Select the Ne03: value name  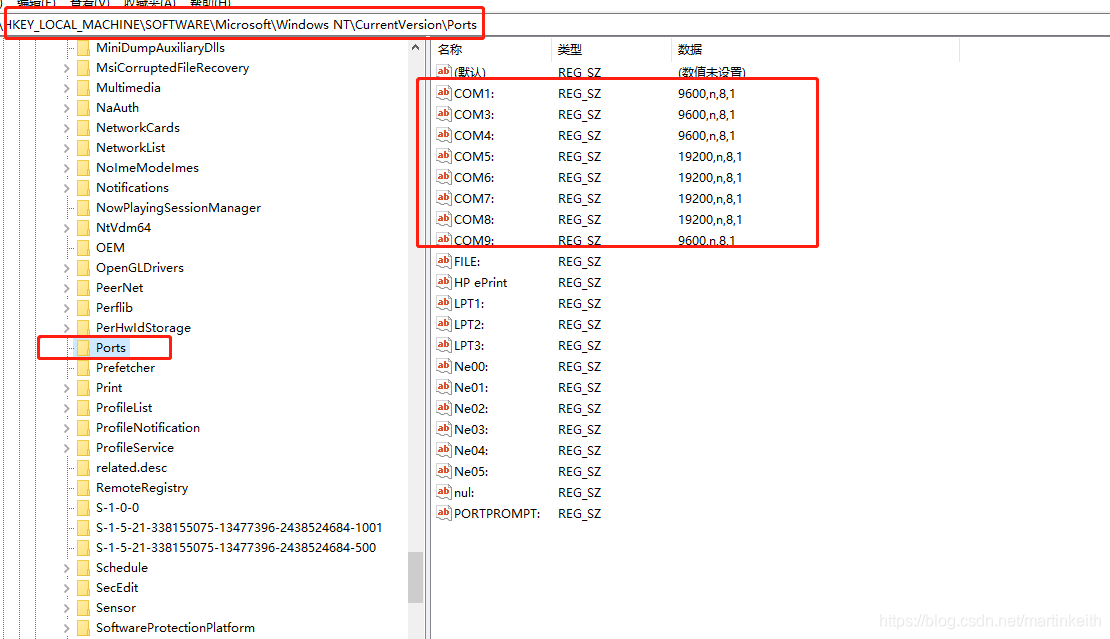pyautogui.click(x=471, y=430)
